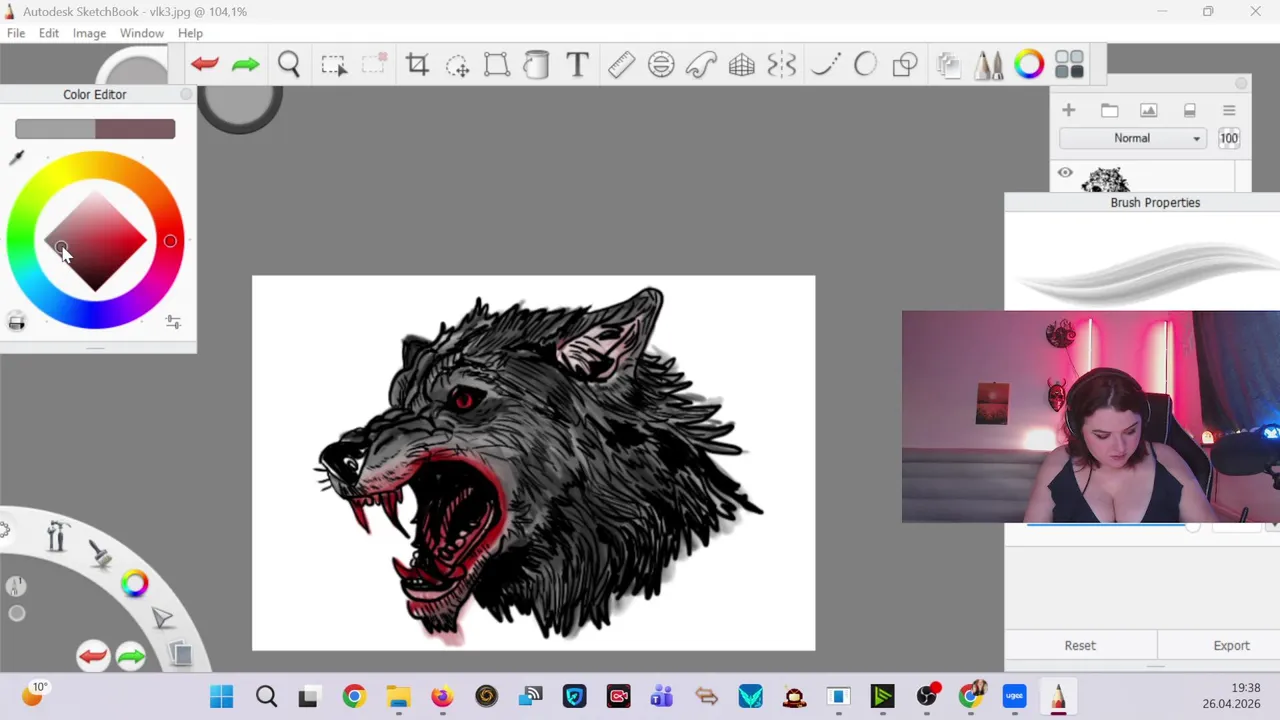Open File Explorer from the taskbar

pos(398,696)
